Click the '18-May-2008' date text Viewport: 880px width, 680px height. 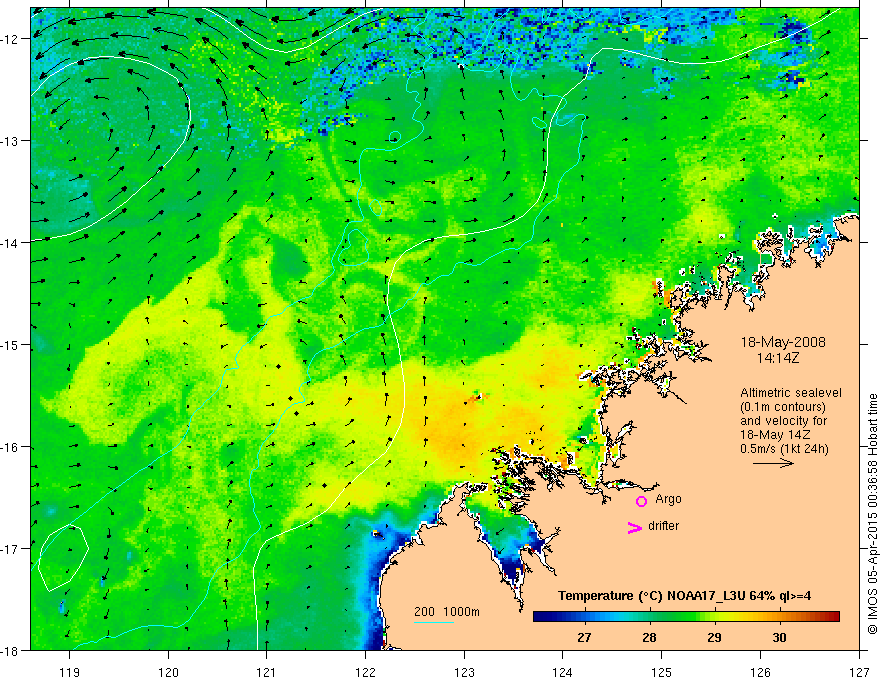[783, 342]
